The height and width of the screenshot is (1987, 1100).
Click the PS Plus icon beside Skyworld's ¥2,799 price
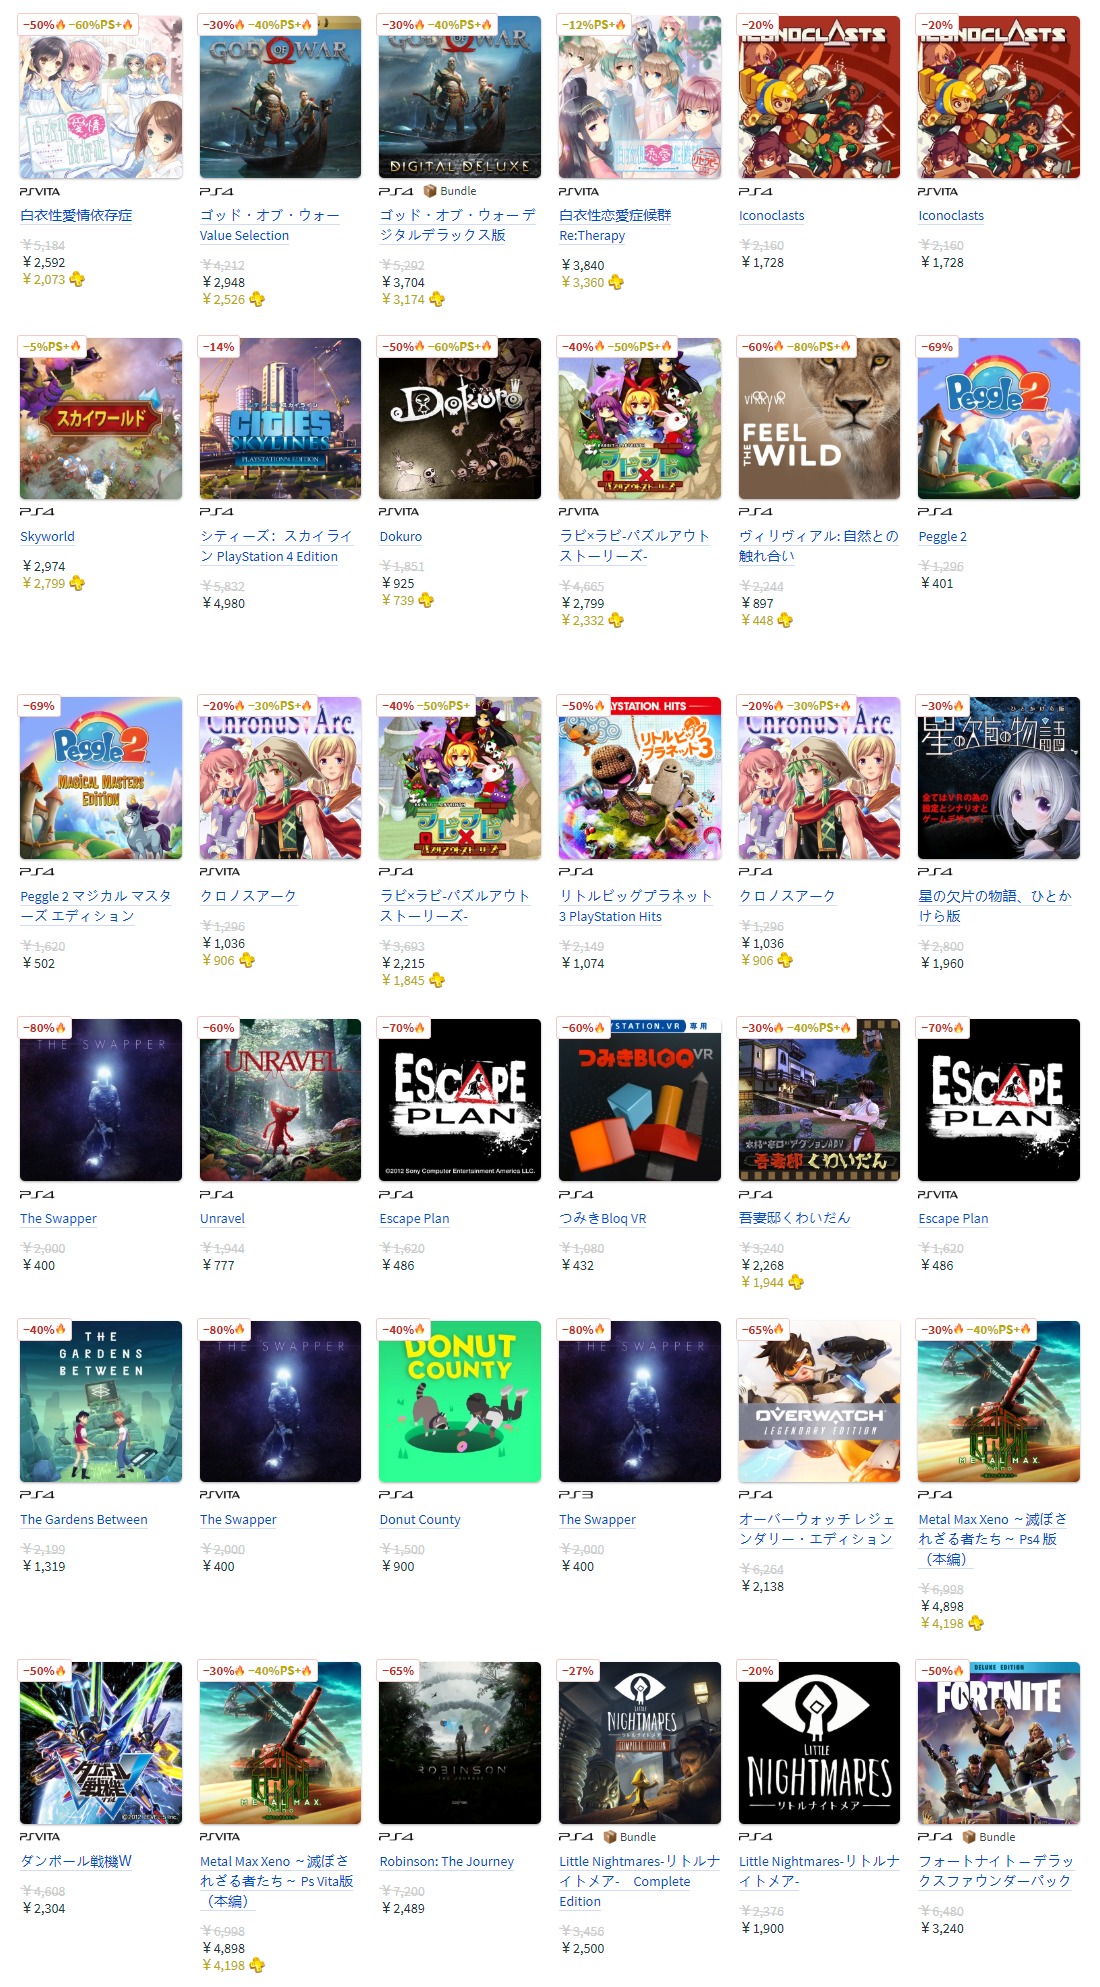tap(77, 583)
